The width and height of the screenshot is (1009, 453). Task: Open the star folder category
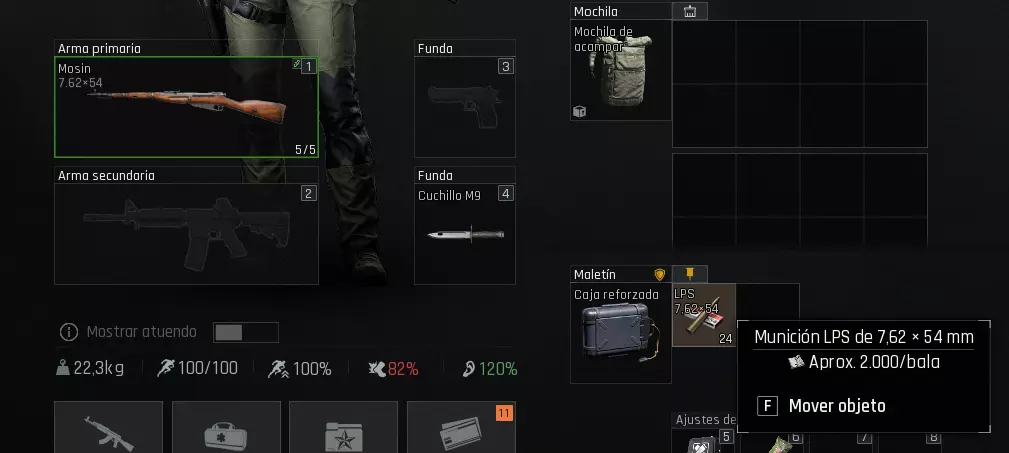tap(344, 427)
